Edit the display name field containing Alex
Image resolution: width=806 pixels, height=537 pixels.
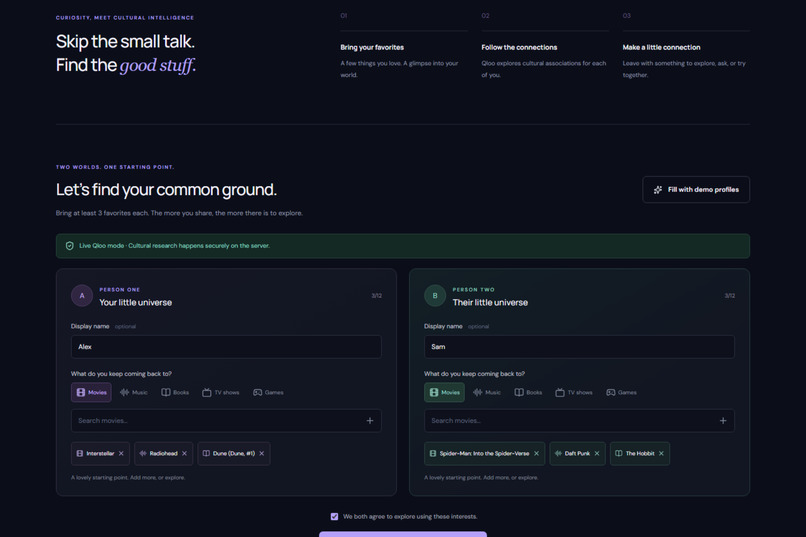[x=226, y=347]
